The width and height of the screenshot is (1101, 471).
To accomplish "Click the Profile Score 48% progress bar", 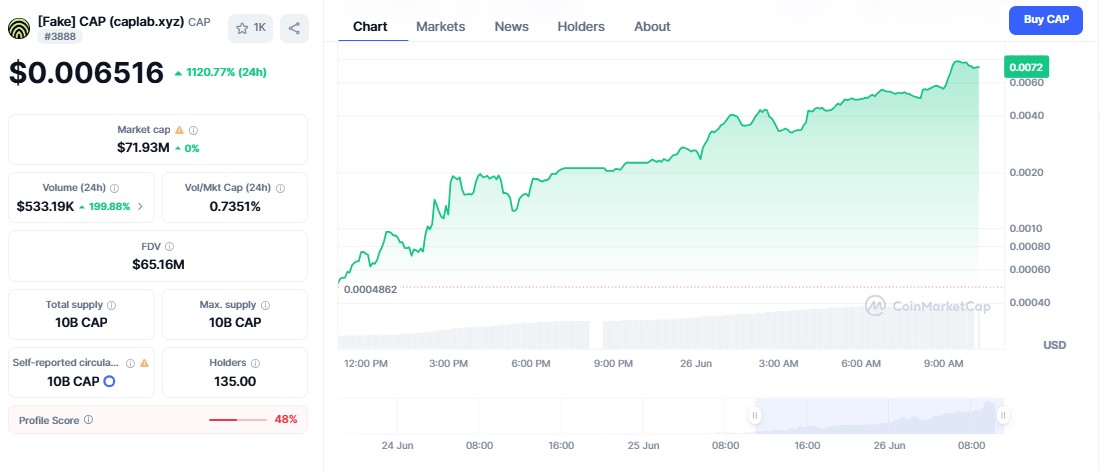I will [237, 420].
